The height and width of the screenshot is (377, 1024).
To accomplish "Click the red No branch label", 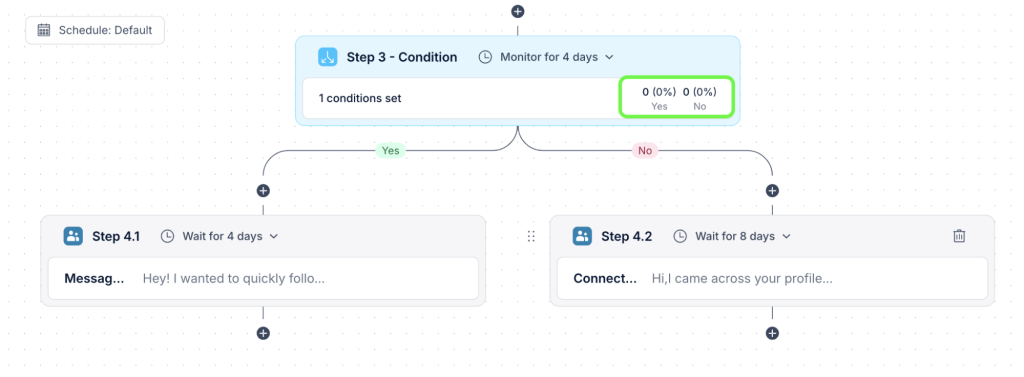I will coord(645,151).
